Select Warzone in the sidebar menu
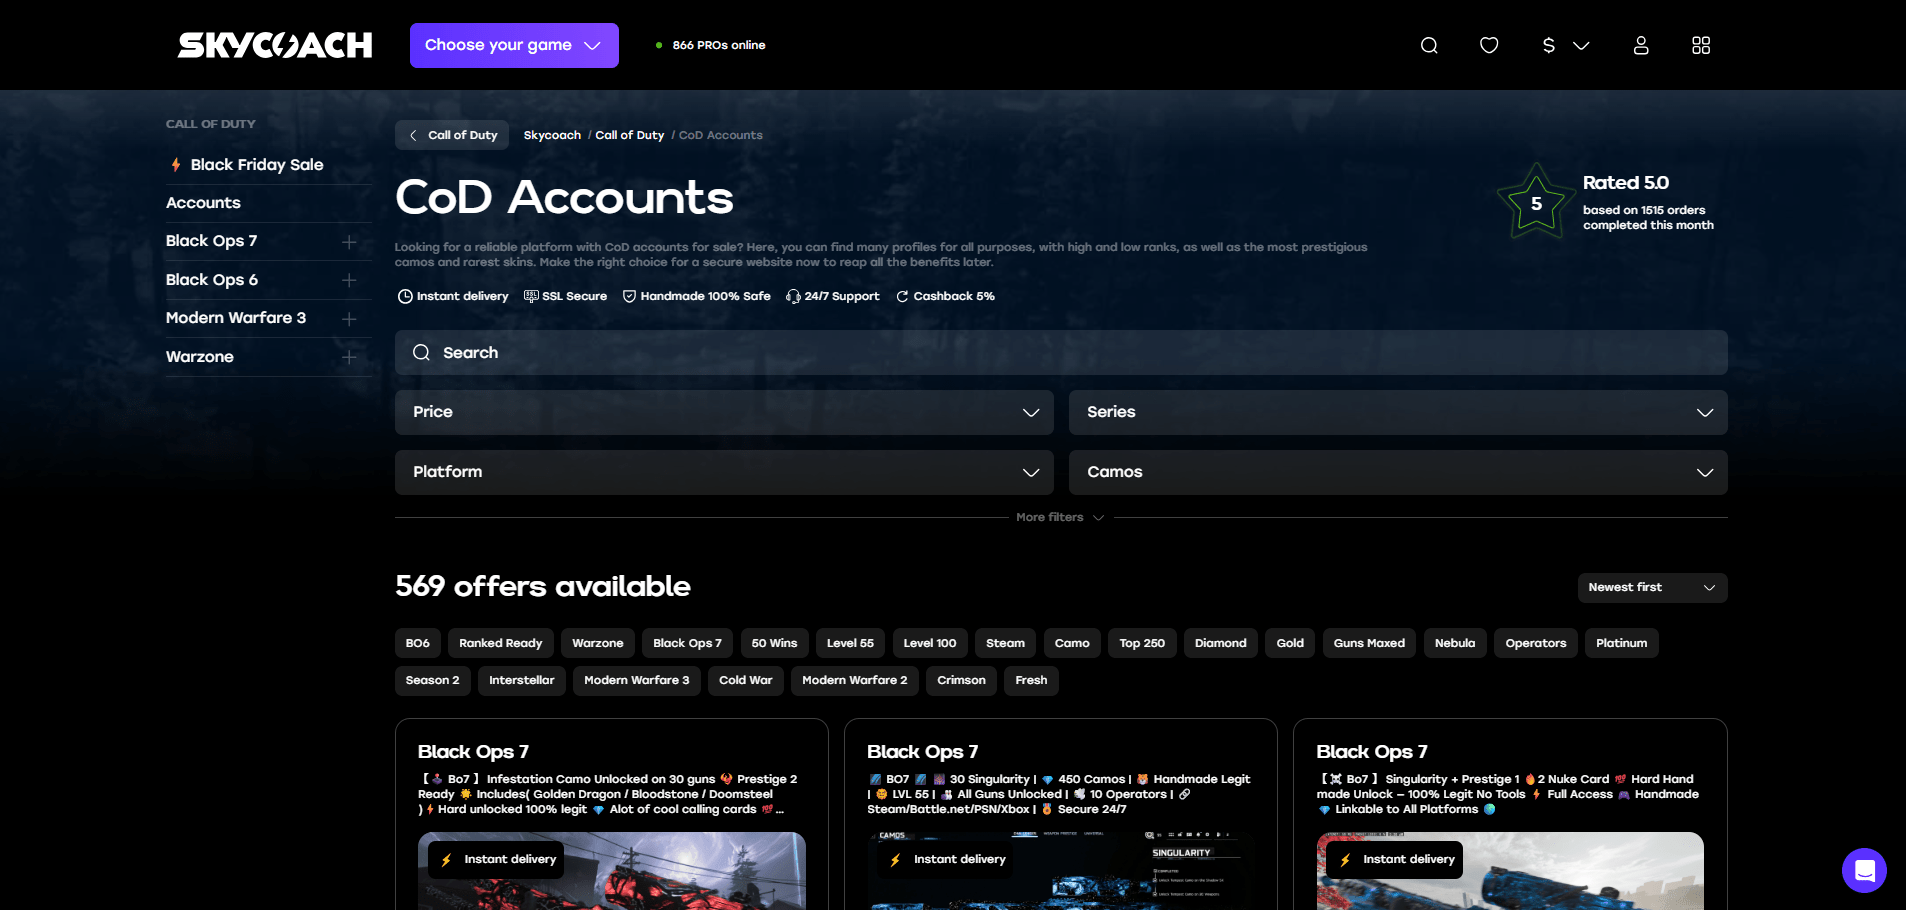The width and height of the screenshot is (1906, 910). [x=200, y=357]
